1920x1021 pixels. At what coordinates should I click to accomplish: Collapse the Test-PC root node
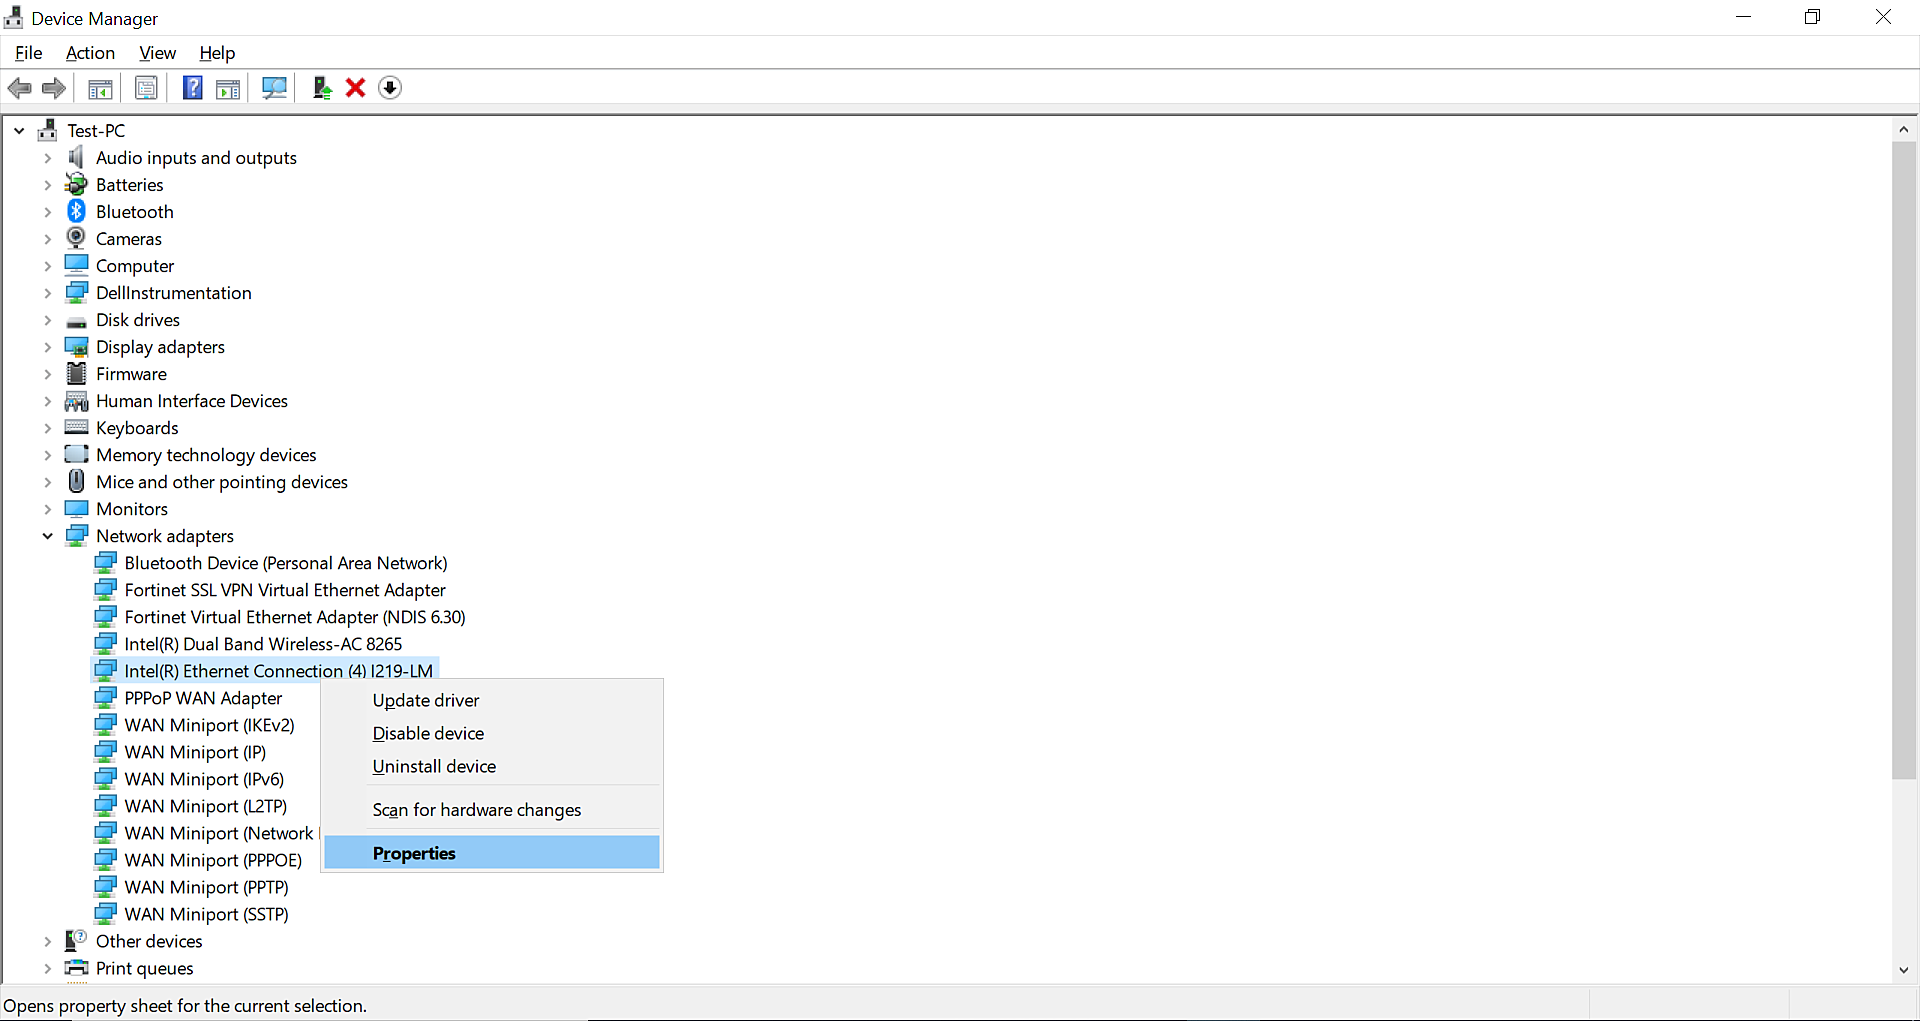pyautogui.click(x=19, y=130)
